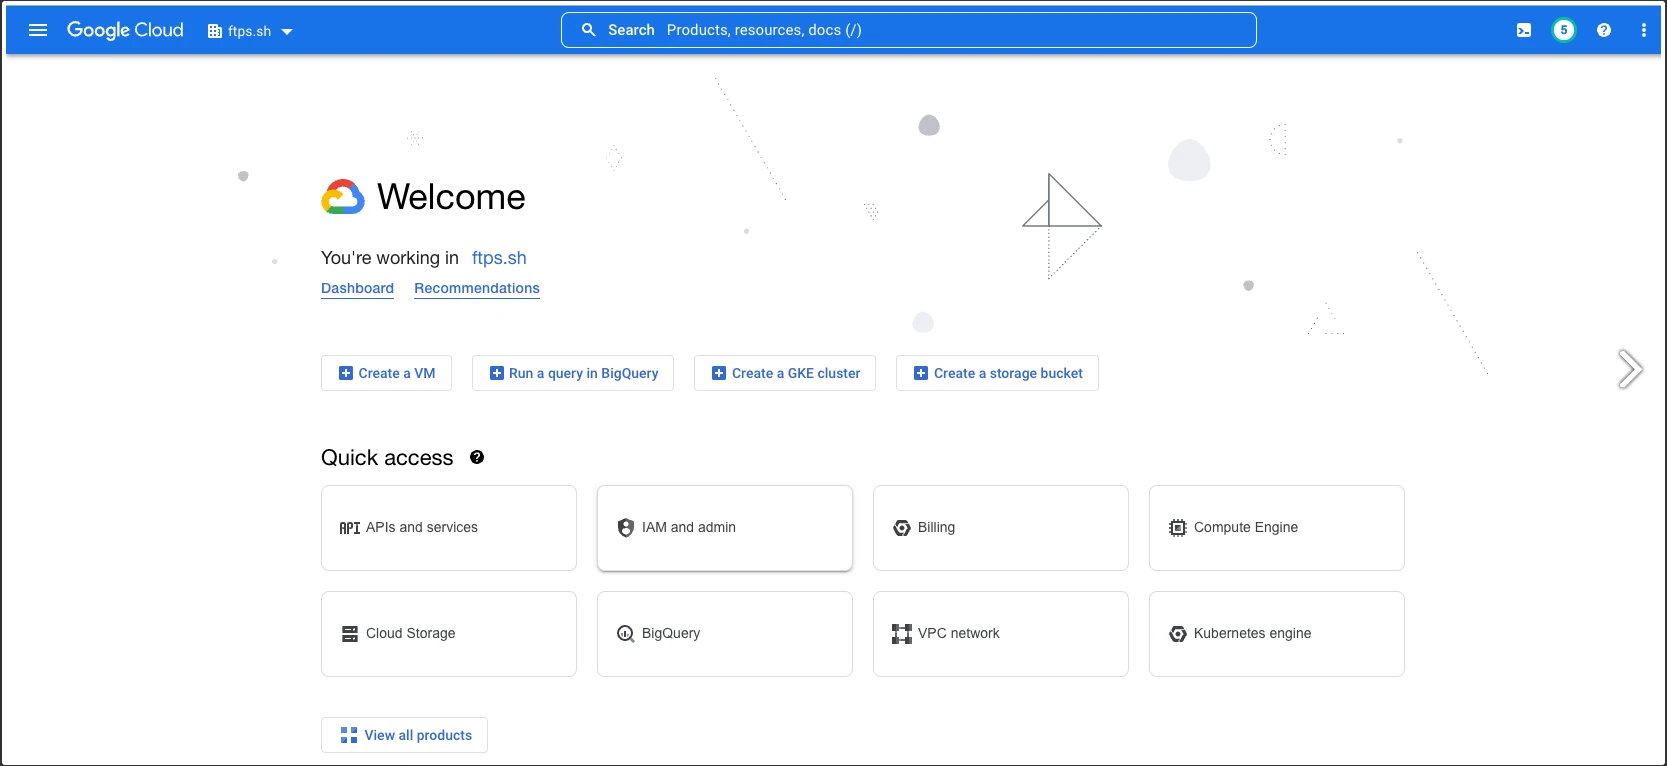The image size is (1667, 766).
Task: Open the APIs and services quick access card
Action: coord(449,528)
